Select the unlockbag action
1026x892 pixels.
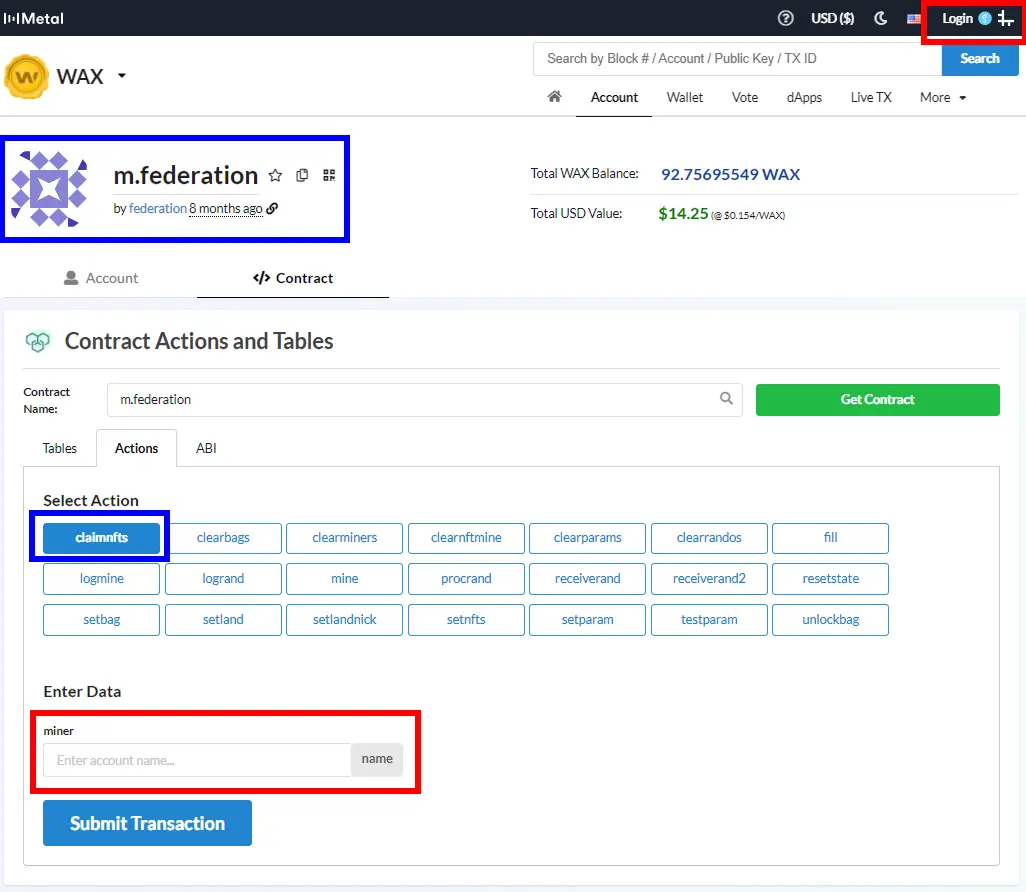click(x=830, y=620)
